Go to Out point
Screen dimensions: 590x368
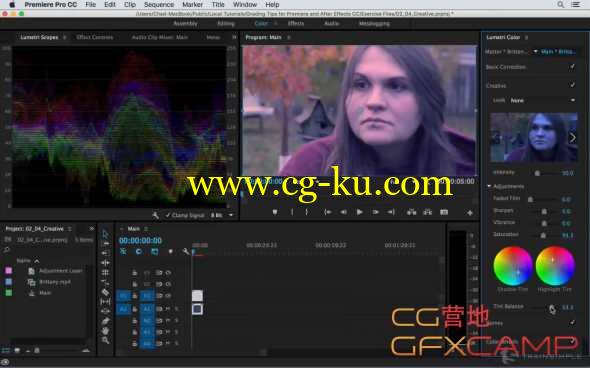point(391,212)
